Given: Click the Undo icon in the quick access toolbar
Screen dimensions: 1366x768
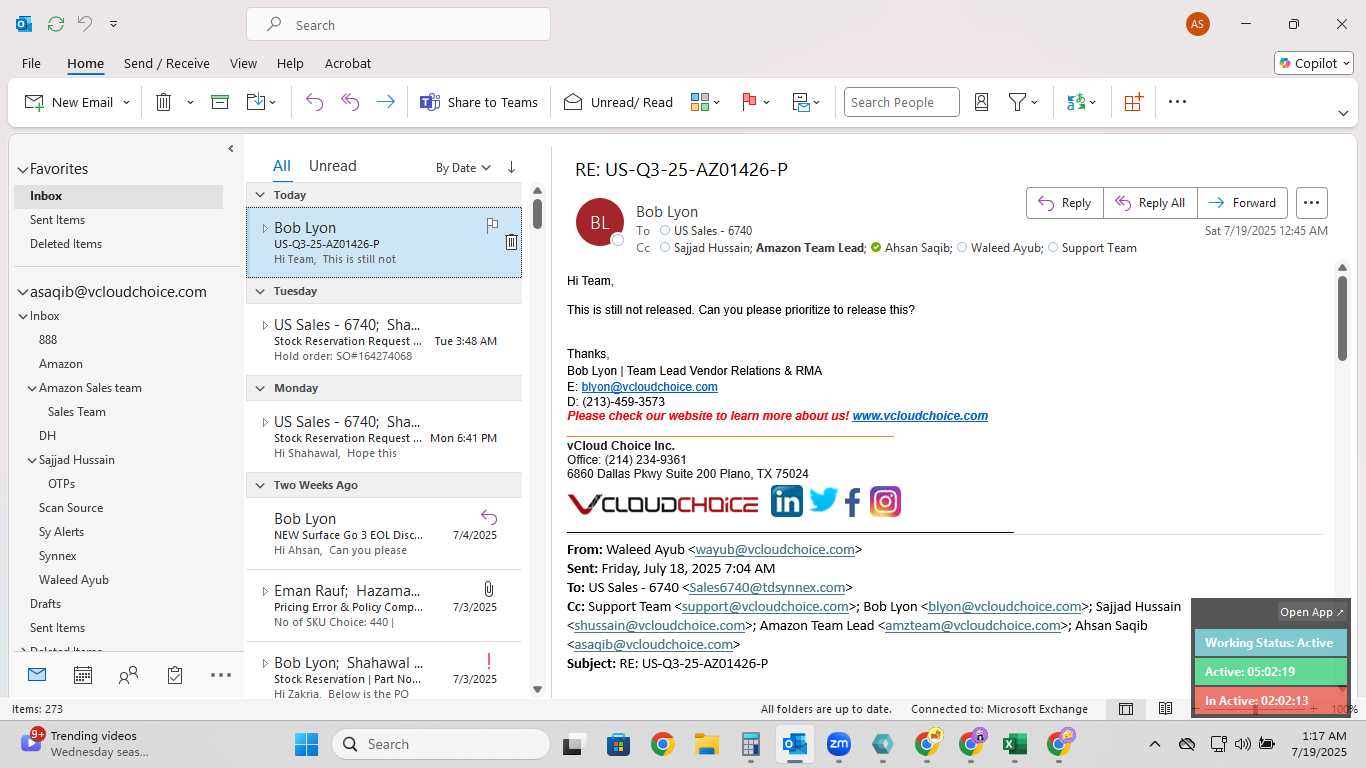Looking at the screenshot, I should 85,24.
